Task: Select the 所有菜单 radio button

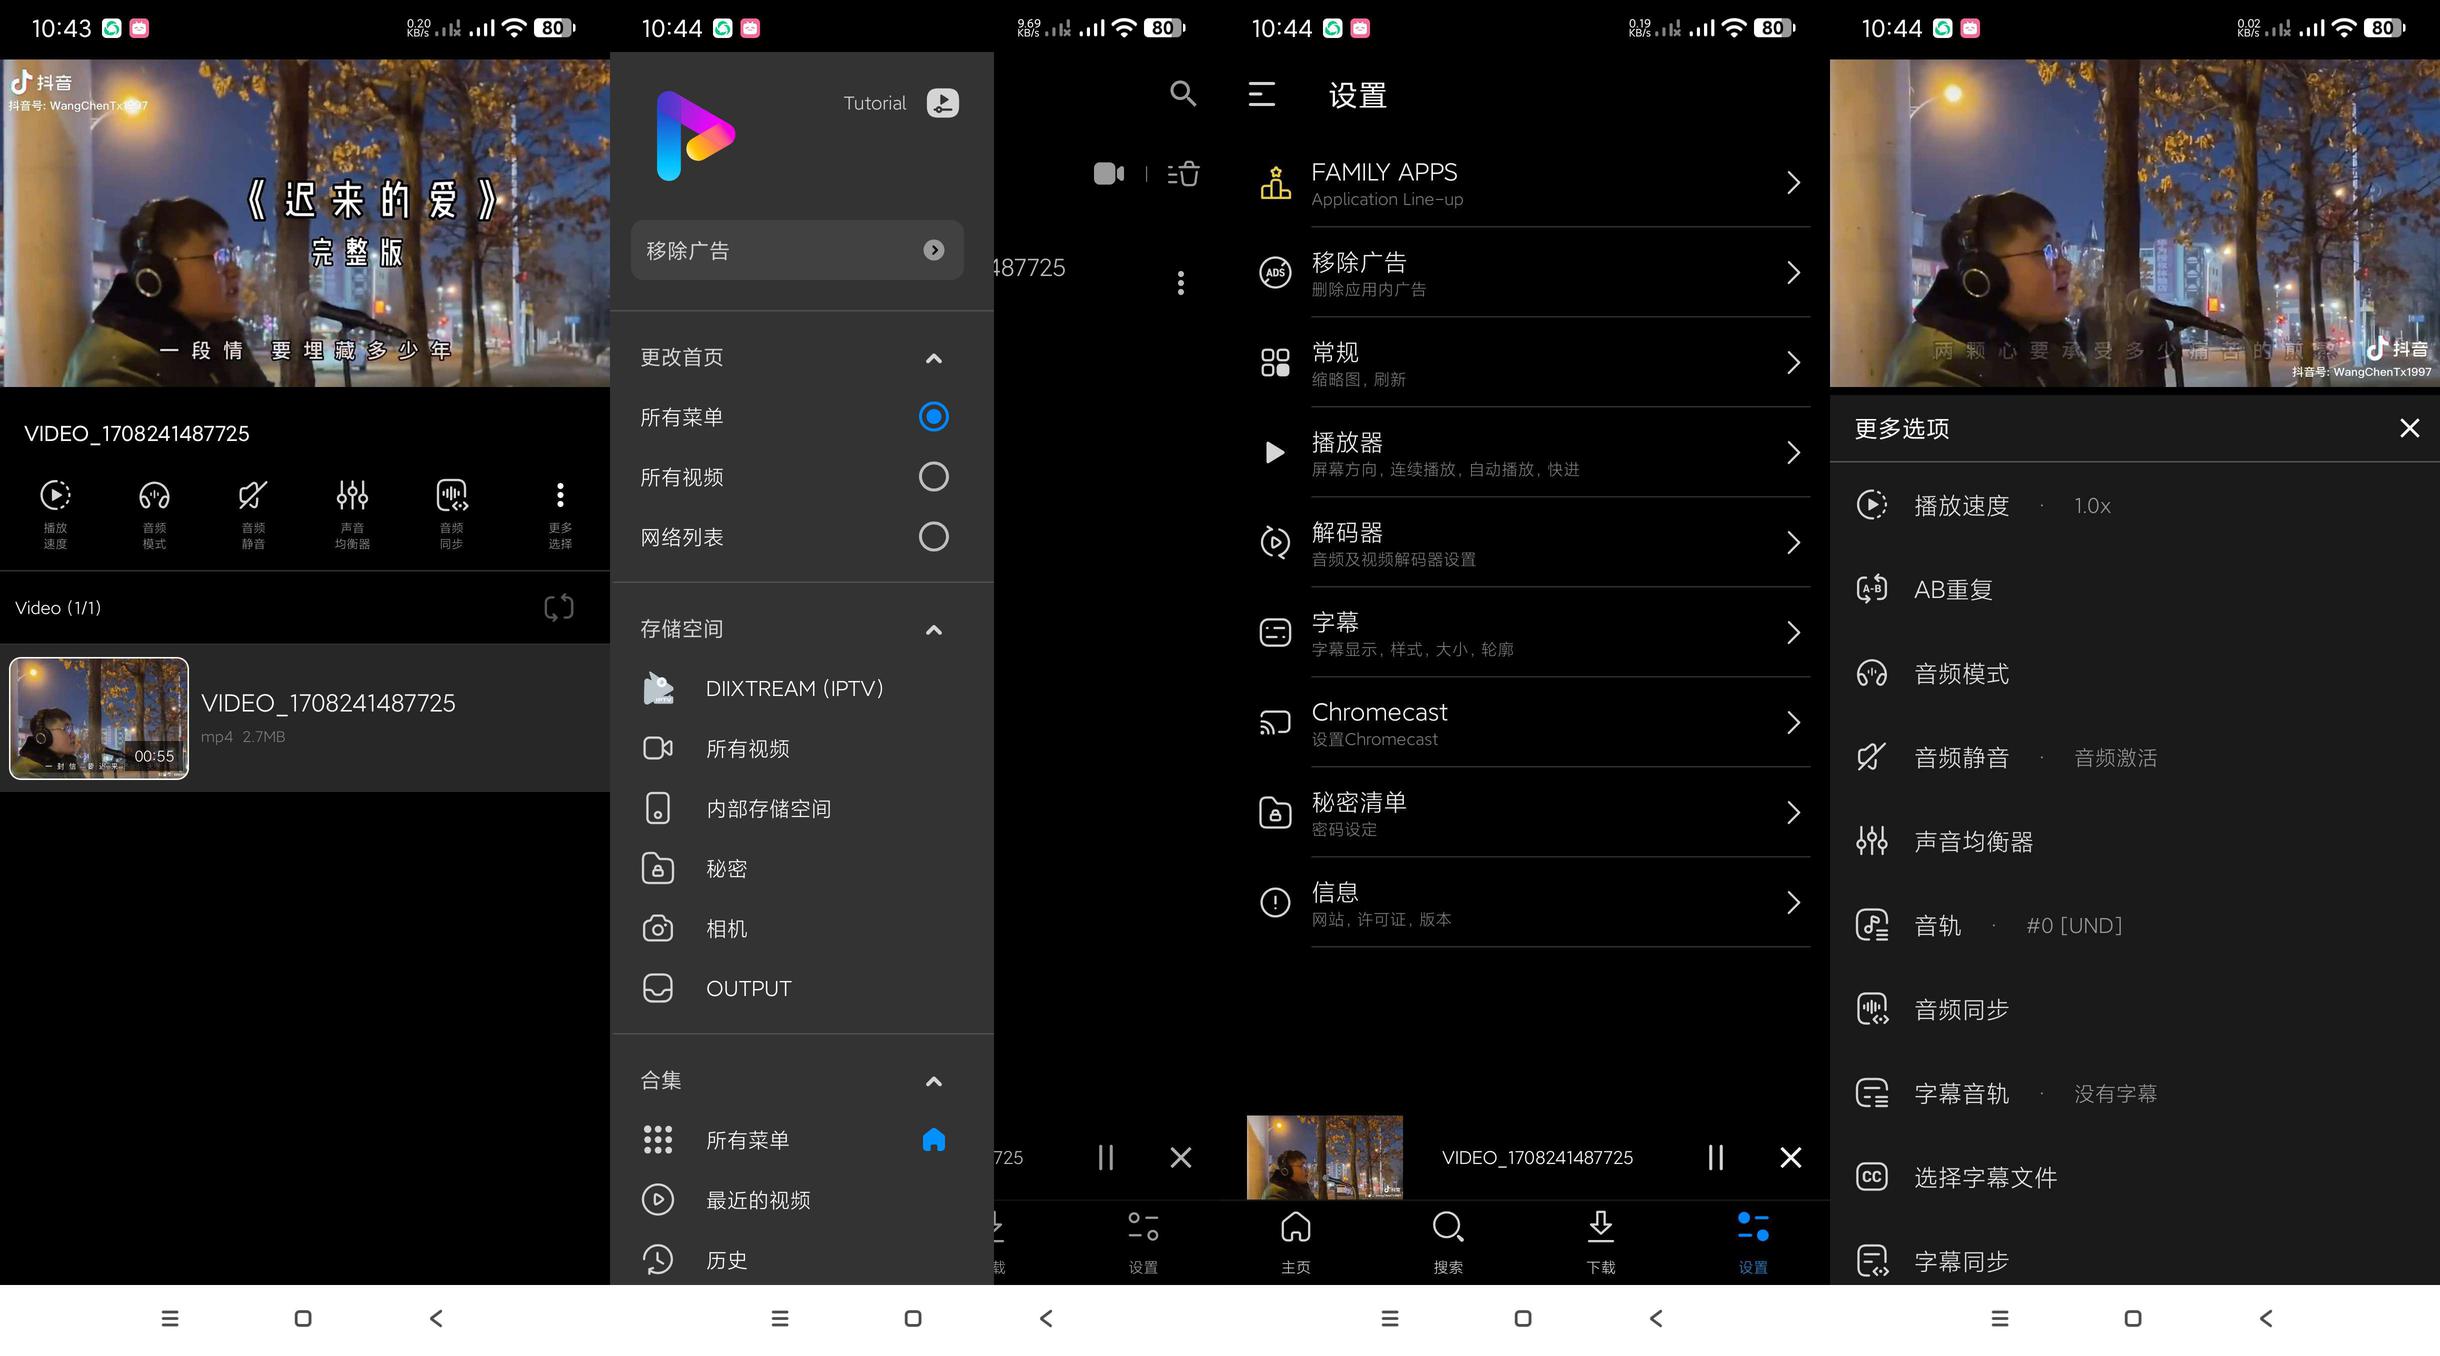Action: 933,417
